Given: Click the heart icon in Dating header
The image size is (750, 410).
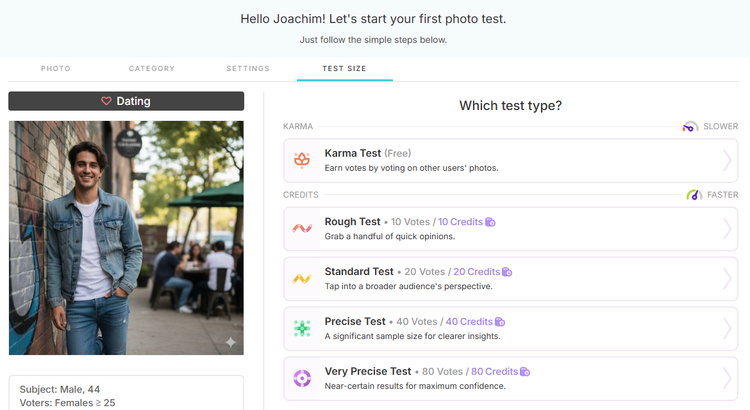Looking at the screenshot, I should (106, 101).
